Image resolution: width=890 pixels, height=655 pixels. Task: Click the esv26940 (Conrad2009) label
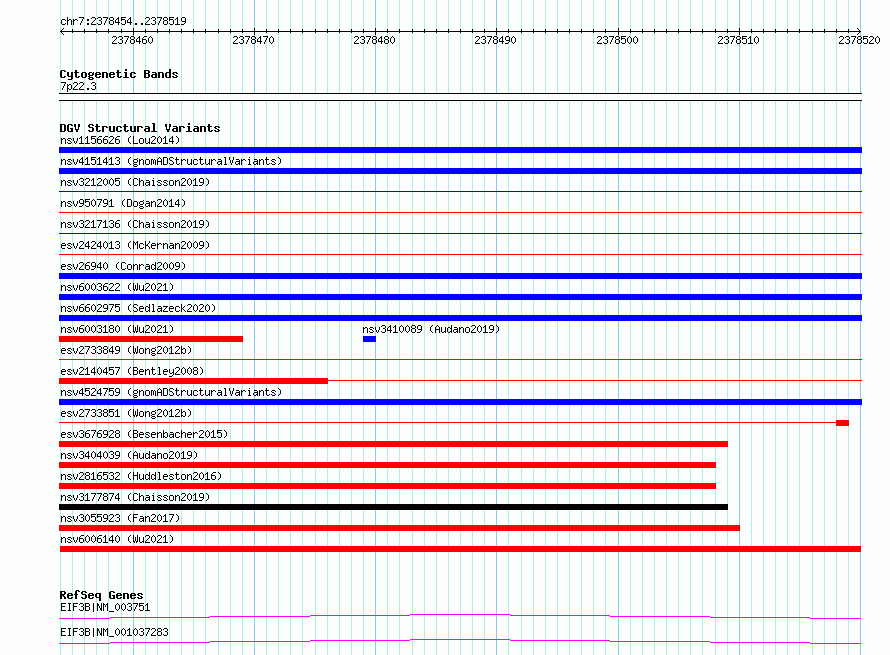(123, 266)
